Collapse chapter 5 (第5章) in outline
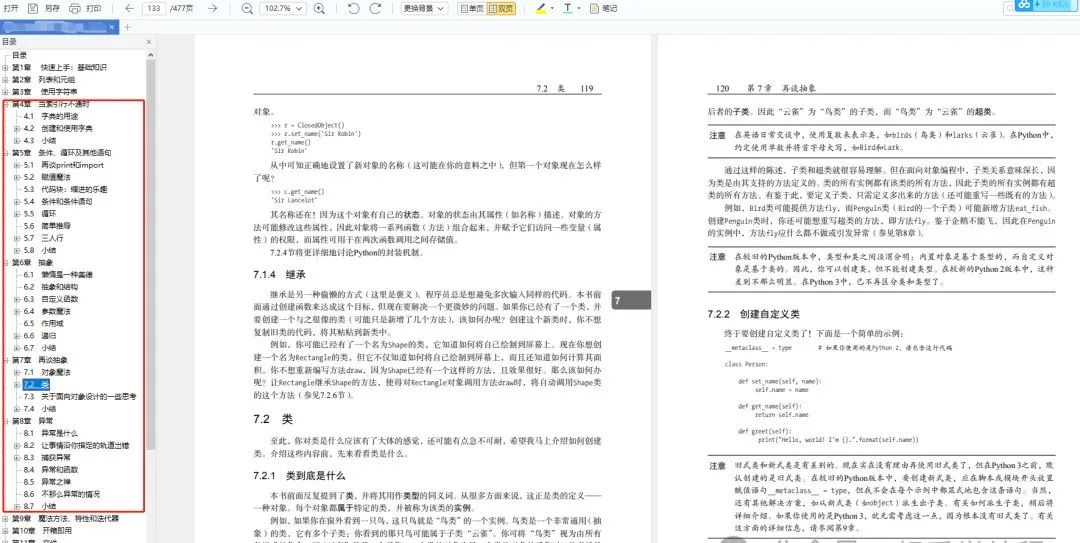The width and height of the screenshot is (1080, 543). (x=6, y=152)
